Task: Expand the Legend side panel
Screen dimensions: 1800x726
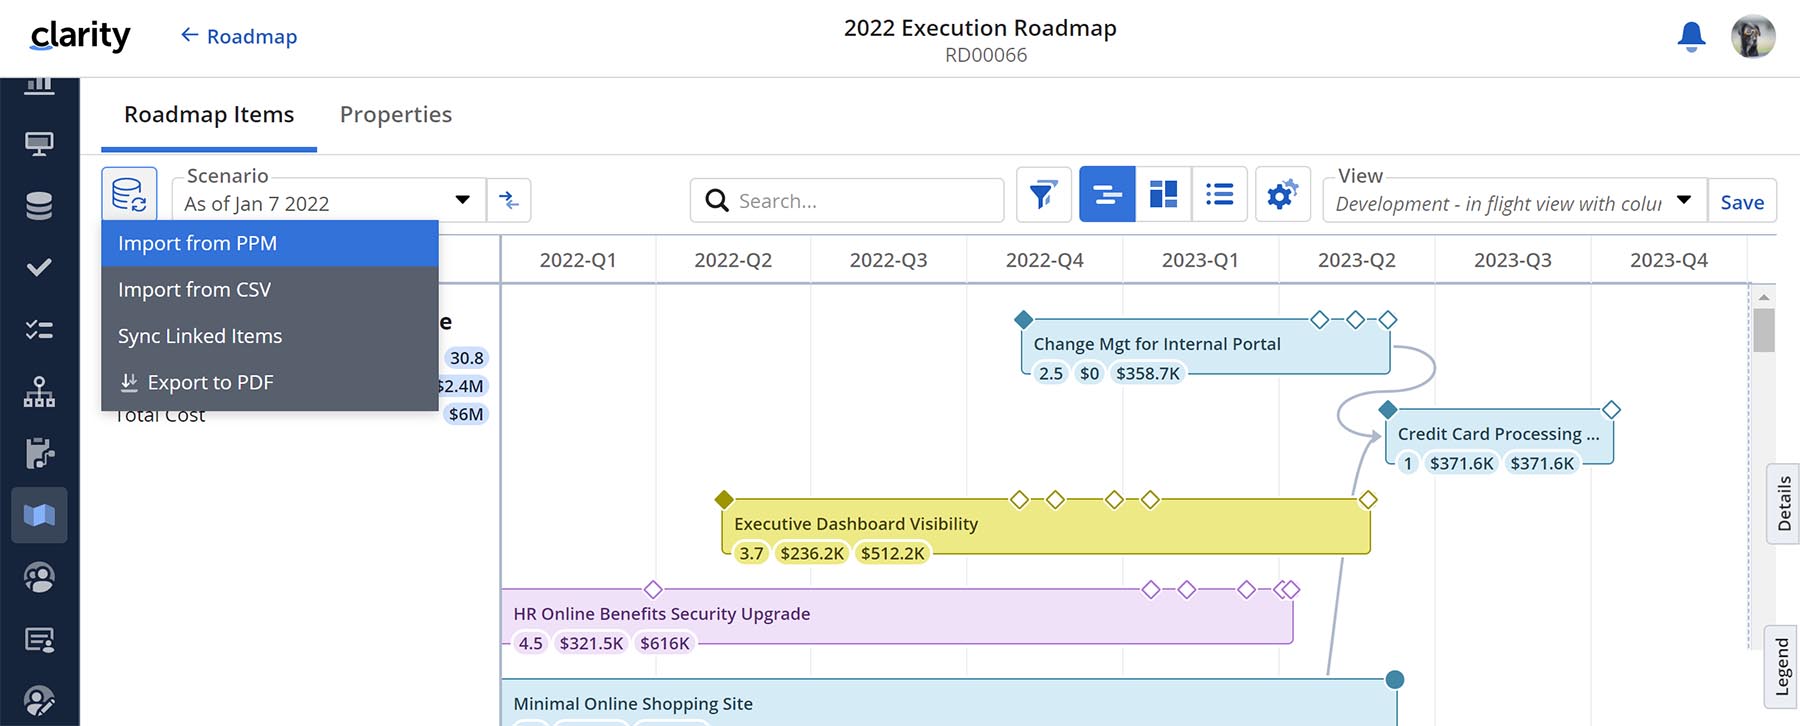Action: 1783,667
